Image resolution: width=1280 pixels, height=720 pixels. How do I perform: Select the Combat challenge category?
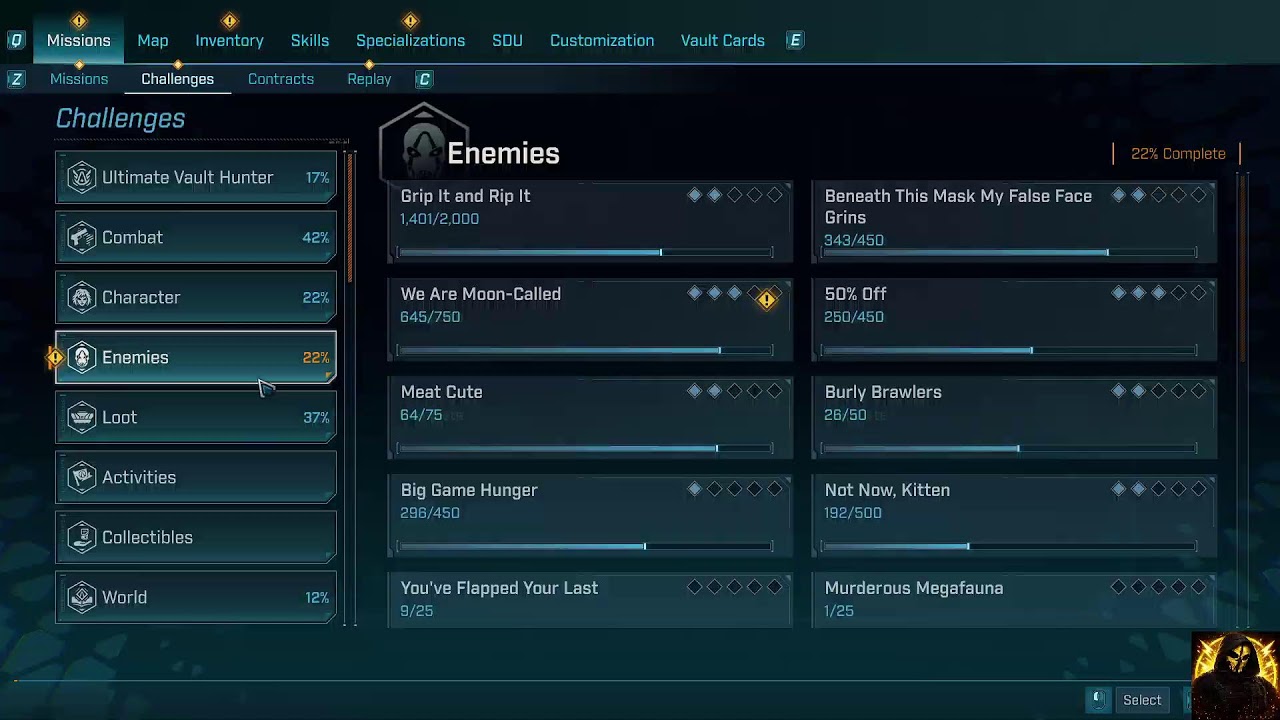(x=196, y=238)
